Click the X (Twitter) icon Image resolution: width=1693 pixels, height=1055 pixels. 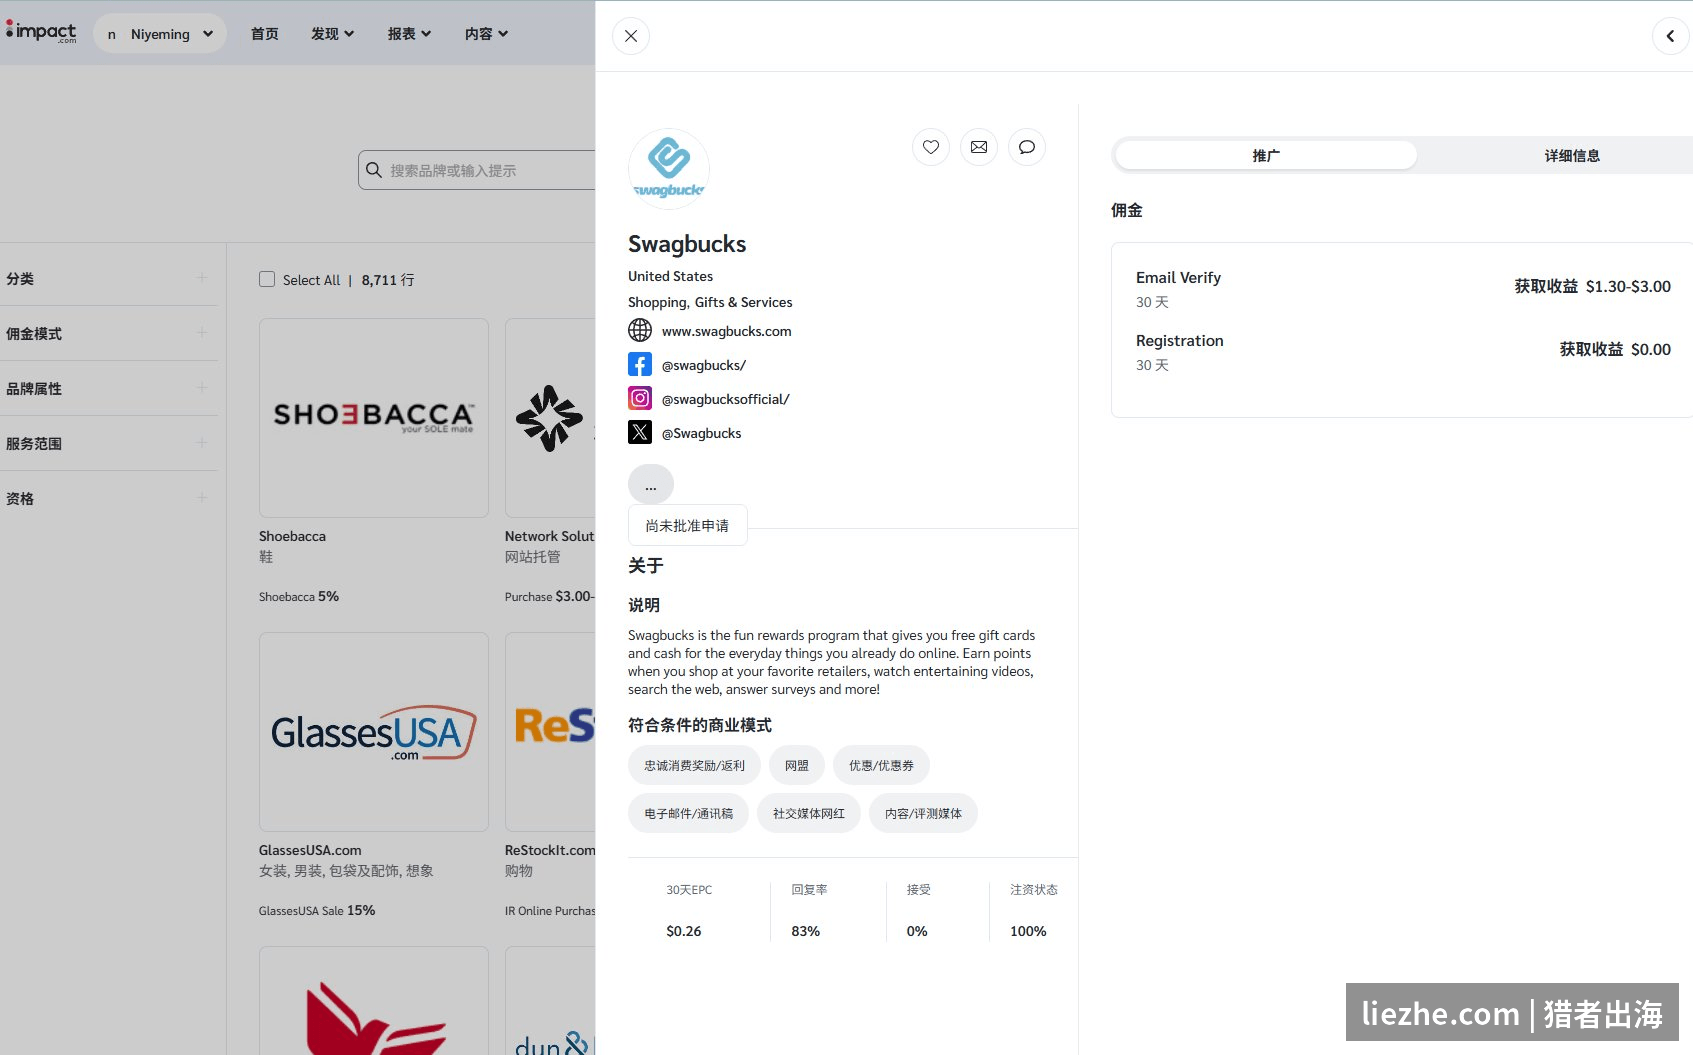[640, 432]
